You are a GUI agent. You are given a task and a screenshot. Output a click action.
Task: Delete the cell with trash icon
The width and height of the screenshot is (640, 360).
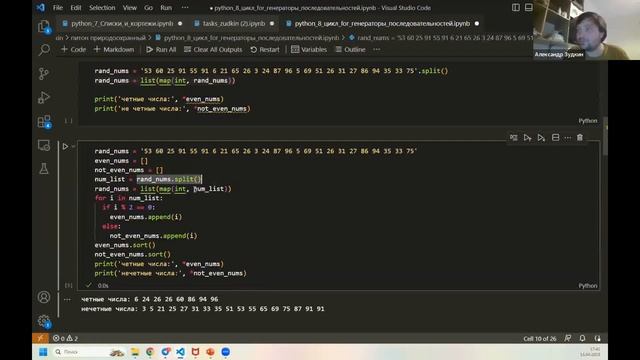[x=580, y=138]
